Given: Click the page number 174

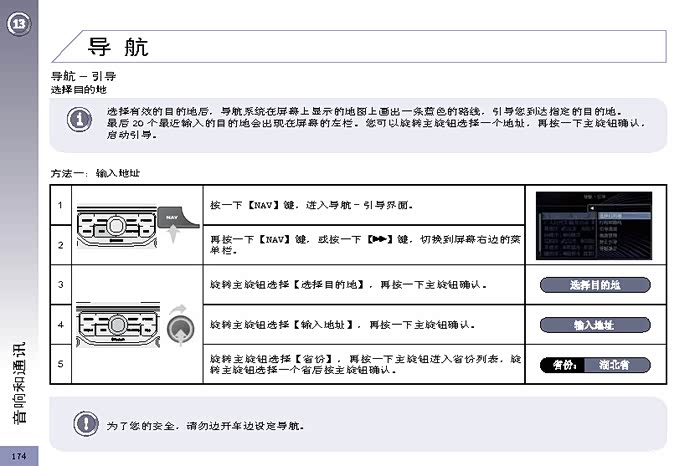Looking at the screenshot, I should (x=19, y=456).
